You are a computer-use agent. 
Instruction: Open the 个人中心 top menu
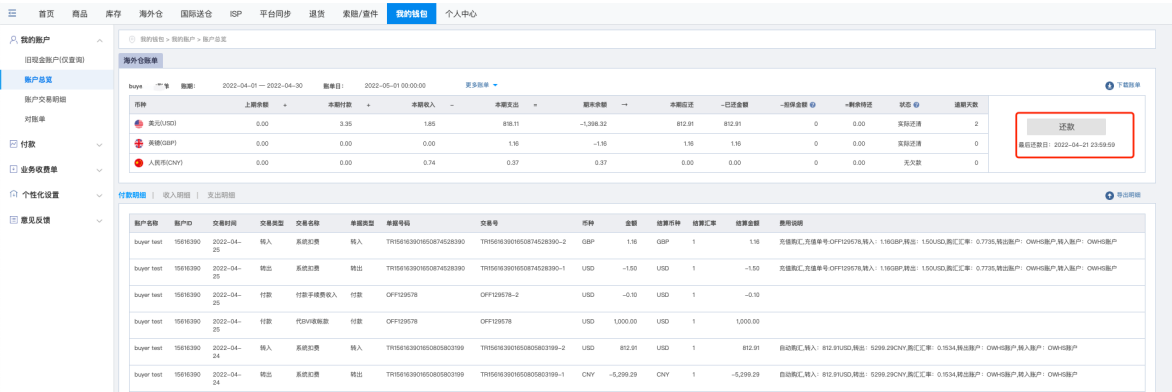pos(460,13)
